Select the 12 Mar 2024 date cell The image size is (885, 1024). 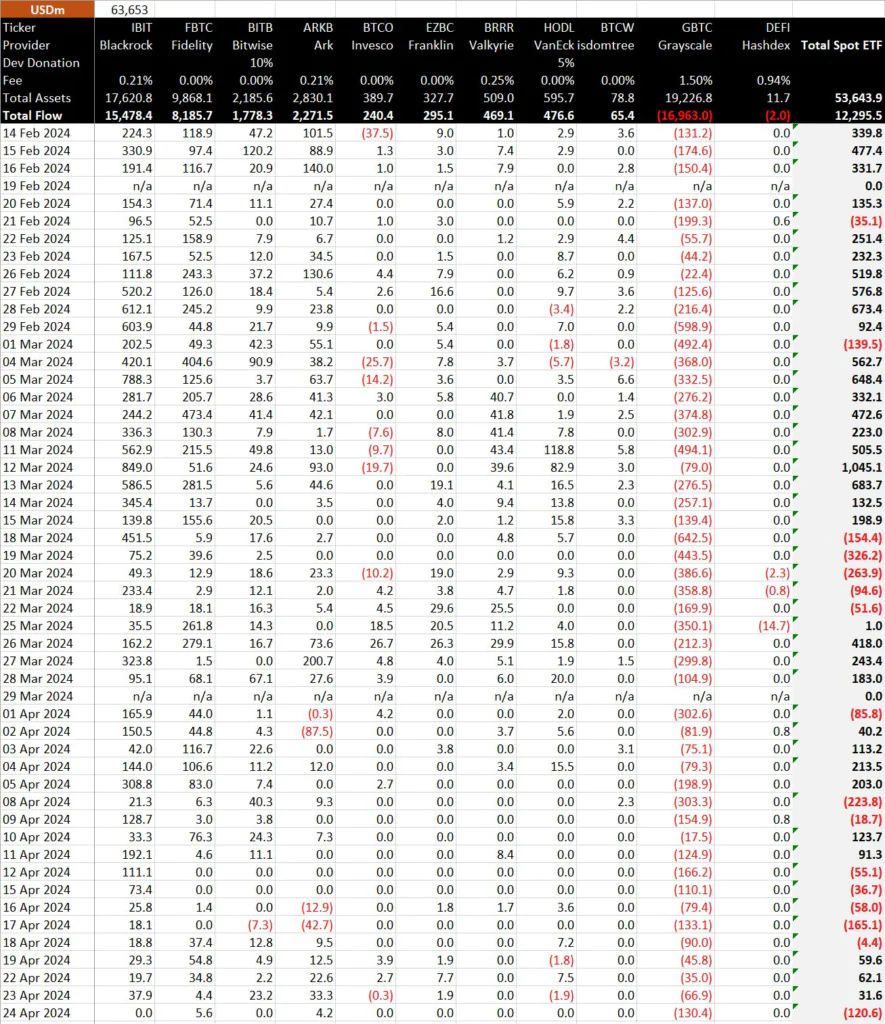tap(38, 468)
